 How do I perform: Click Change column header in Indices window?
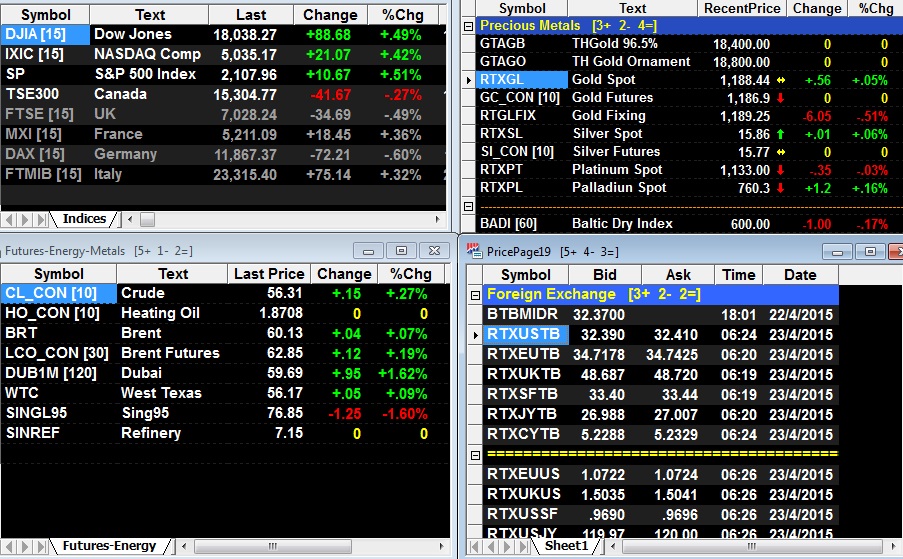point(331,15)
